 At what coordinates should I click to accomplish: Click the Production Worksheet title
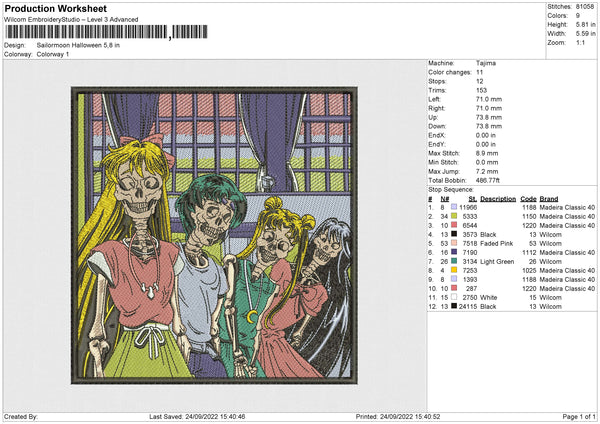click(x=55, y=8)
